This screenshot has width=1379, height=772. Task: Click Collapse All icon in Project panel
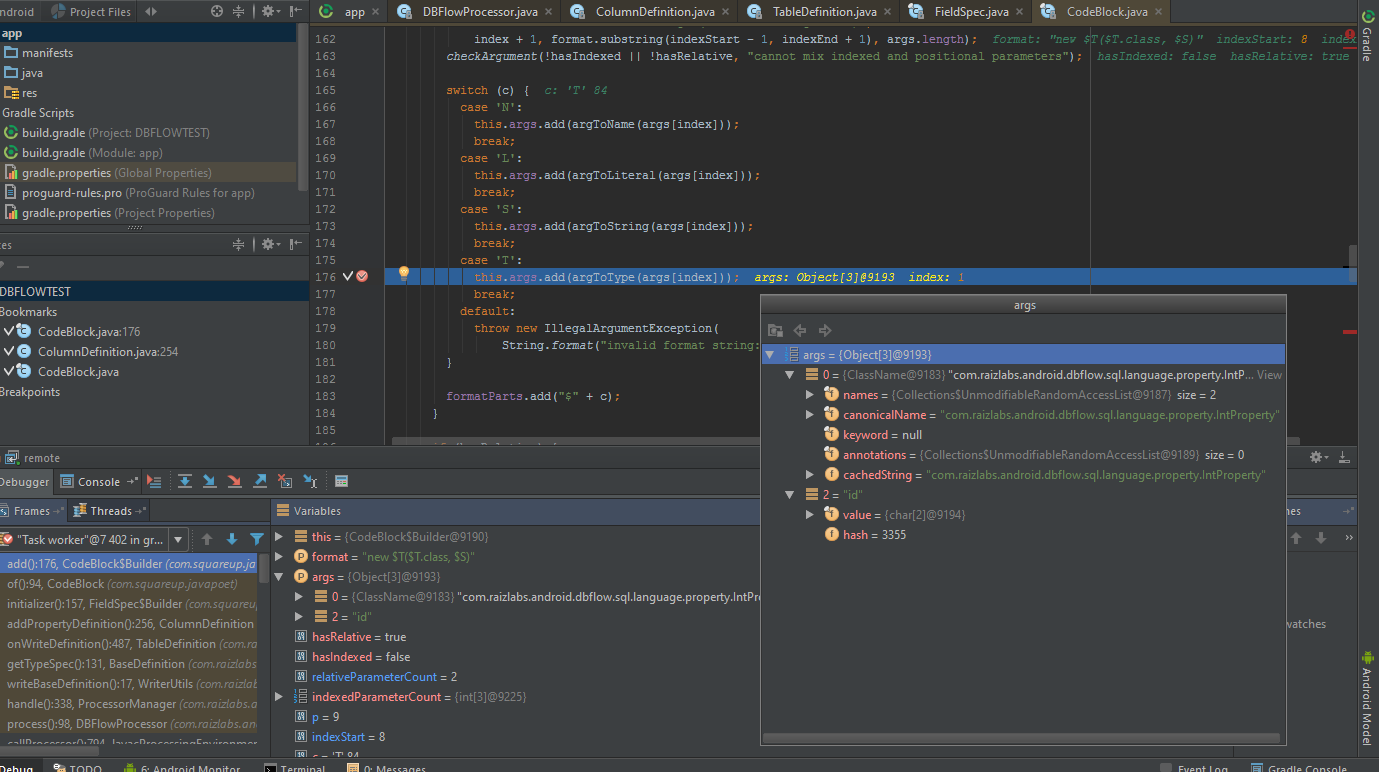[x=238, y=12]
